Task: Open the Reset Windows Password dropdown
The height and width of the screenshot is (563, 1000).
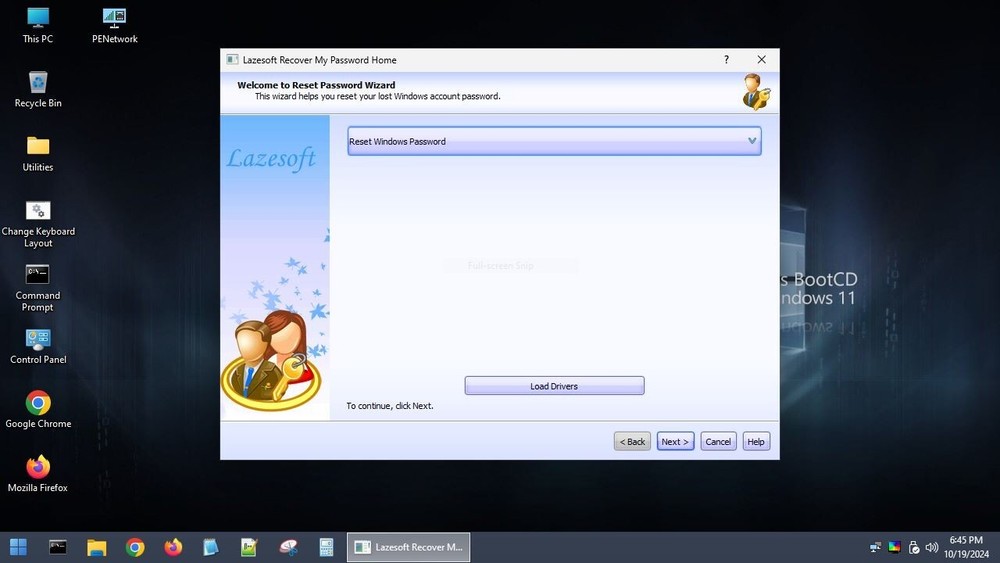Action: (554, 141)
